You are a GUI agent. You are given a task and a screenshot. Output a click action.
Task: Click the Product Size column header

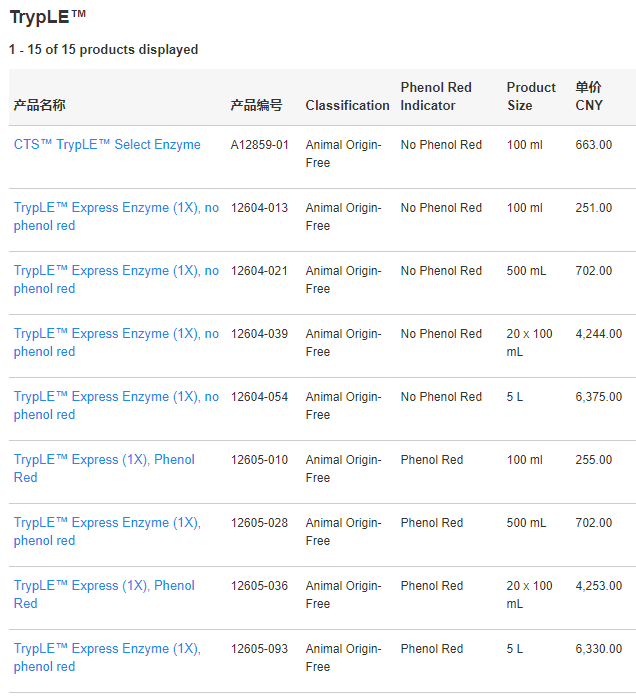531,96
